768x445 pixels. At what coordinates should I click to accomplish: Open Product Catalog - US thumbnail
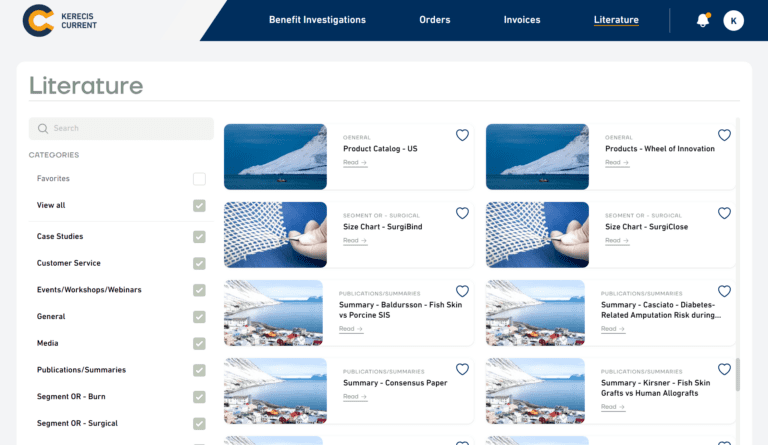275,157
